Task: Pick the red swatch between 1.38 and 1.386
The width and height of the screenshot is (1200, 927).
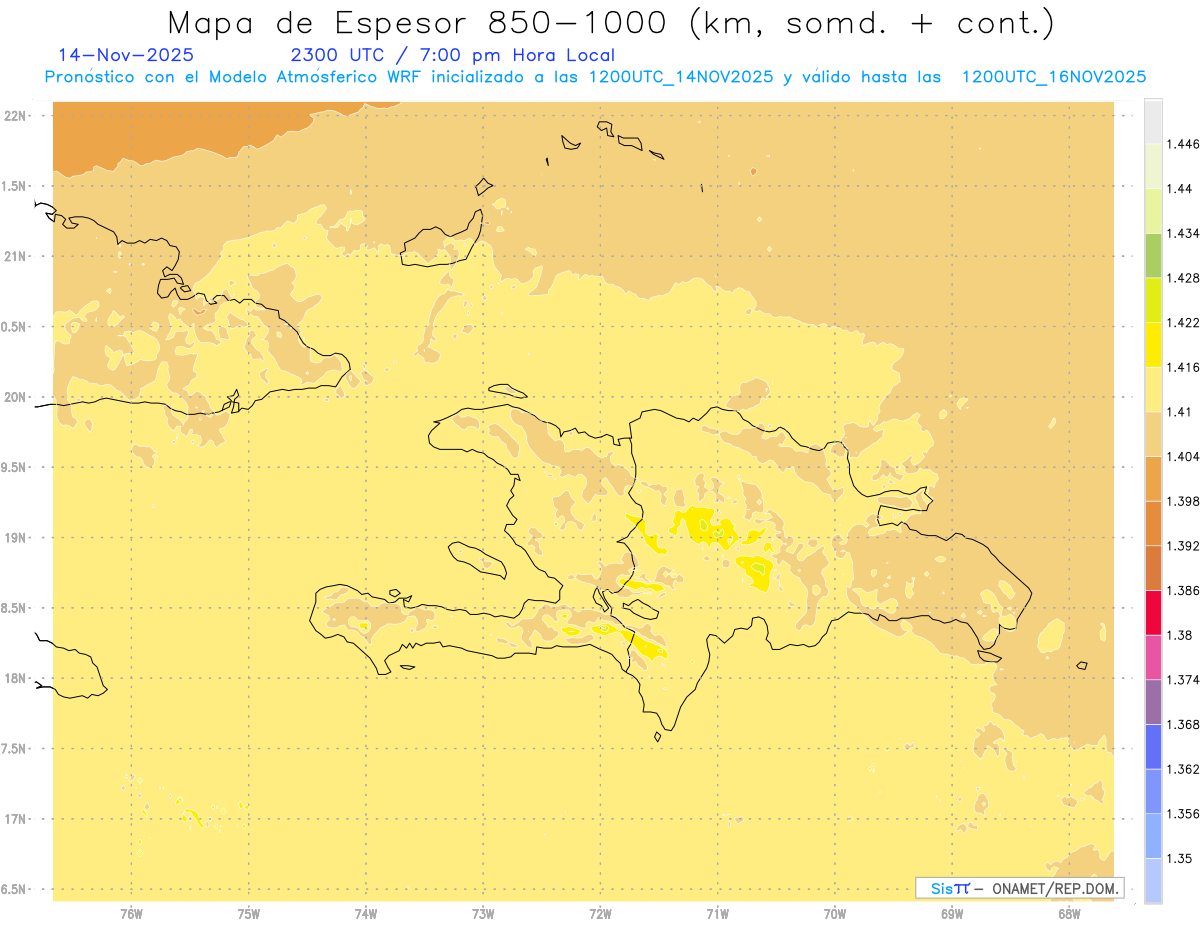Action: (x=1153, y=613)
